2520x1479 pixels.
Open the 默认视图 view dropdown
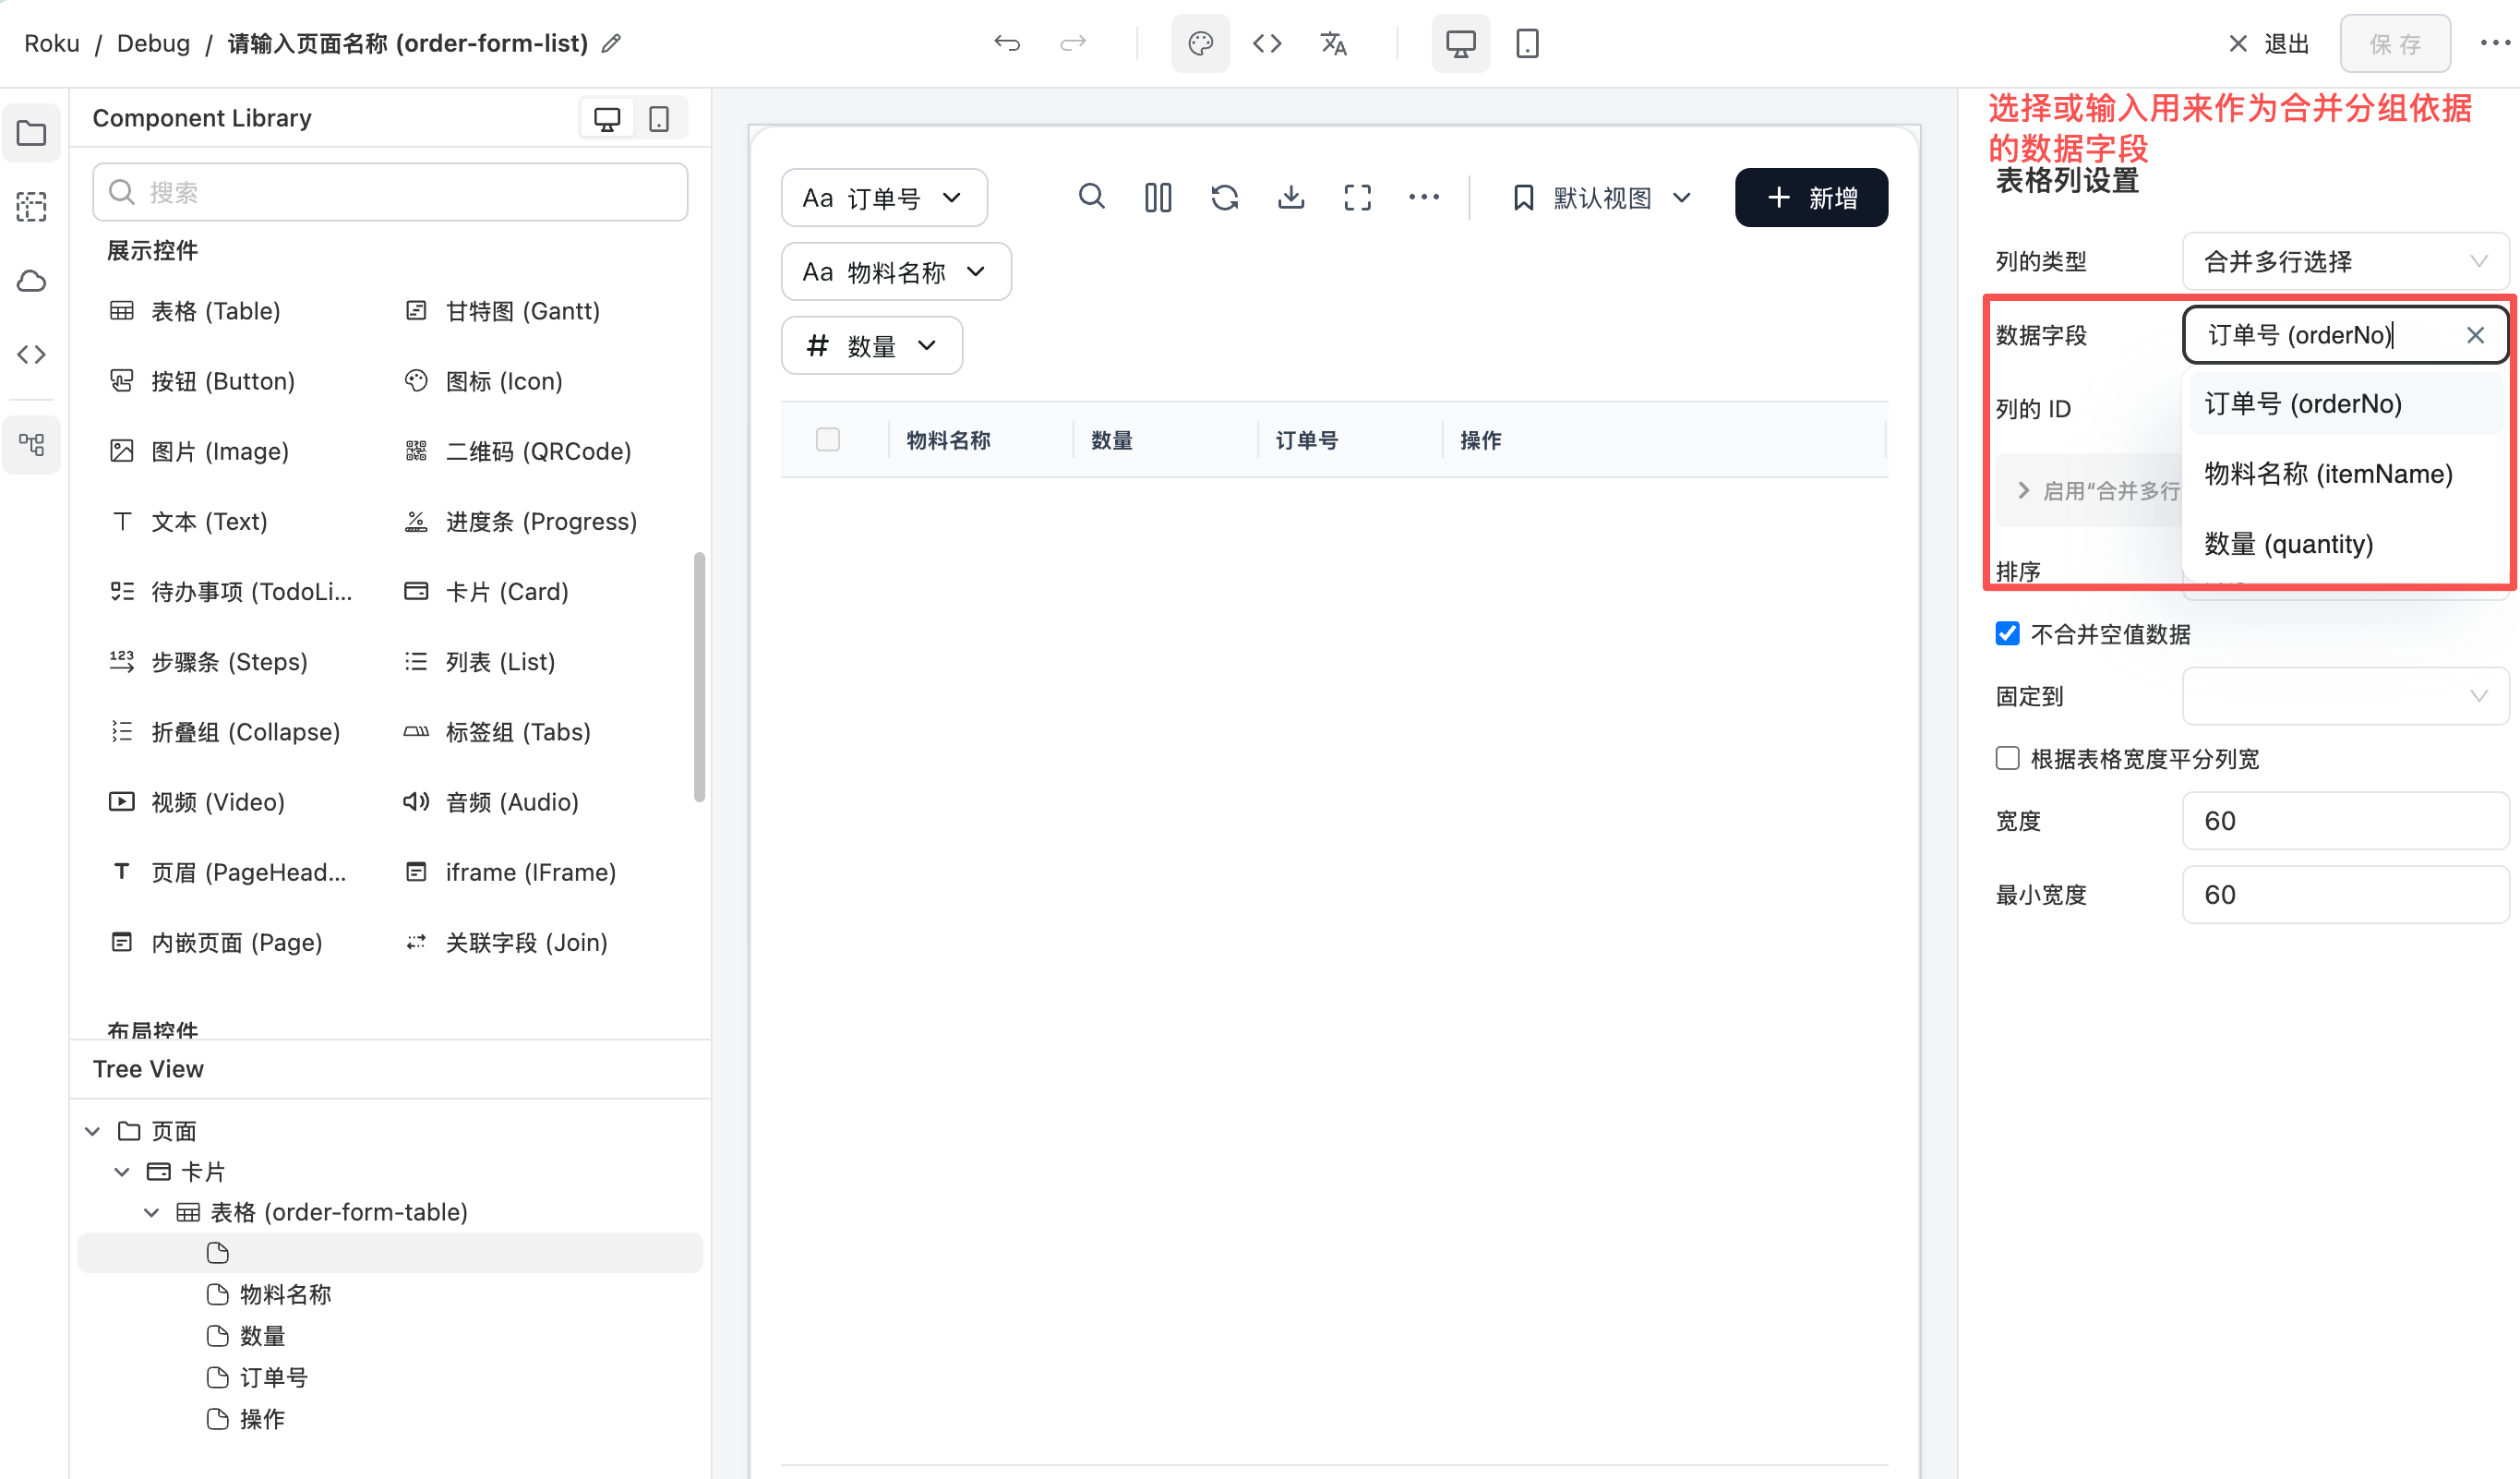click(x=1602, y=197)
